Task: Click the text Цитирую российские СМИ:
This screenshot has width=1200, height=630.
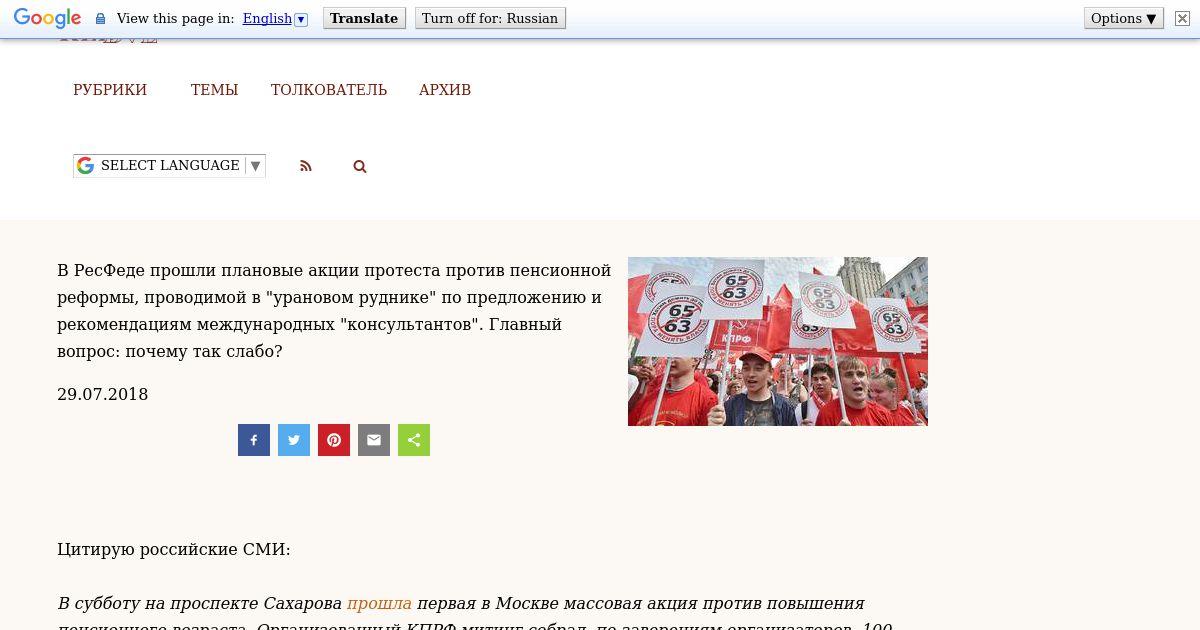Action: (174, 550)
